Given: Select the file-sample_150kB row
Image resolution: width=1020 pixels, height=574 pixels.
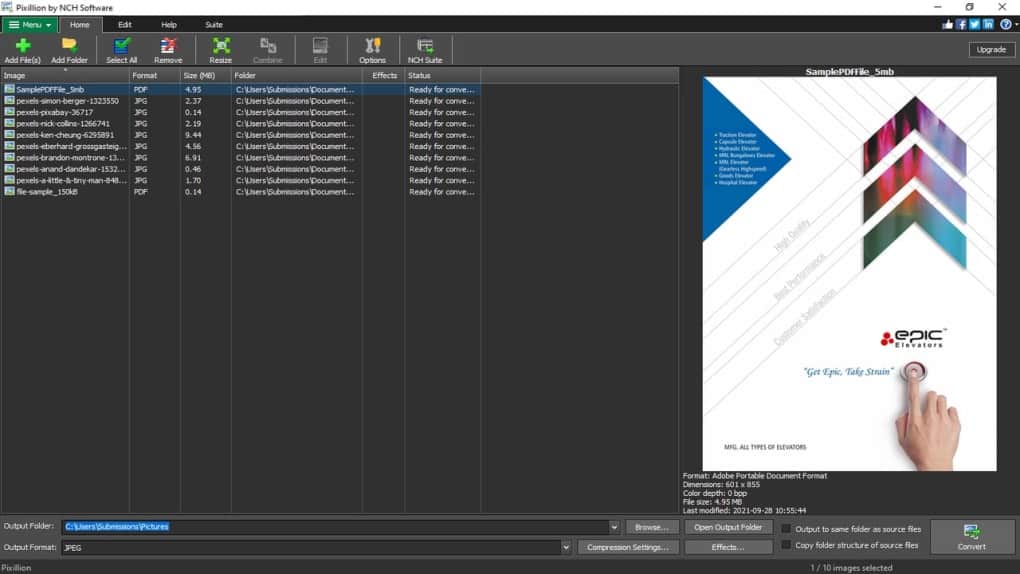Looking at the screenshot, I should coord(47,192).
